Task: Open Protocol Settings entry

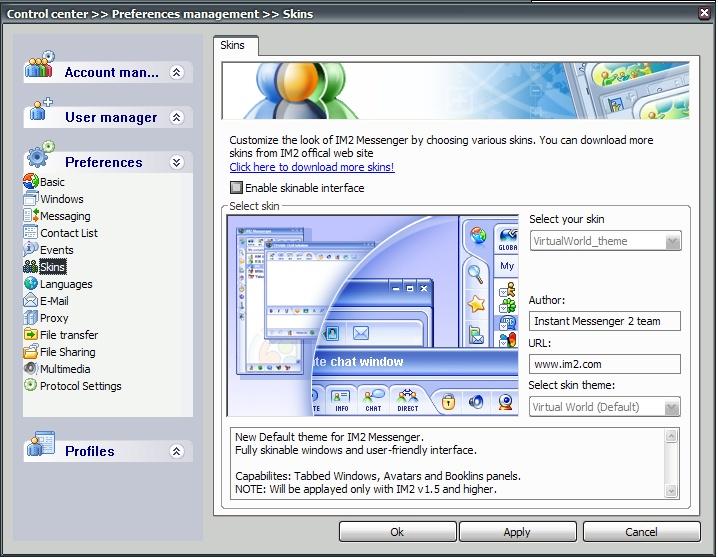Action: click(81, 385)
